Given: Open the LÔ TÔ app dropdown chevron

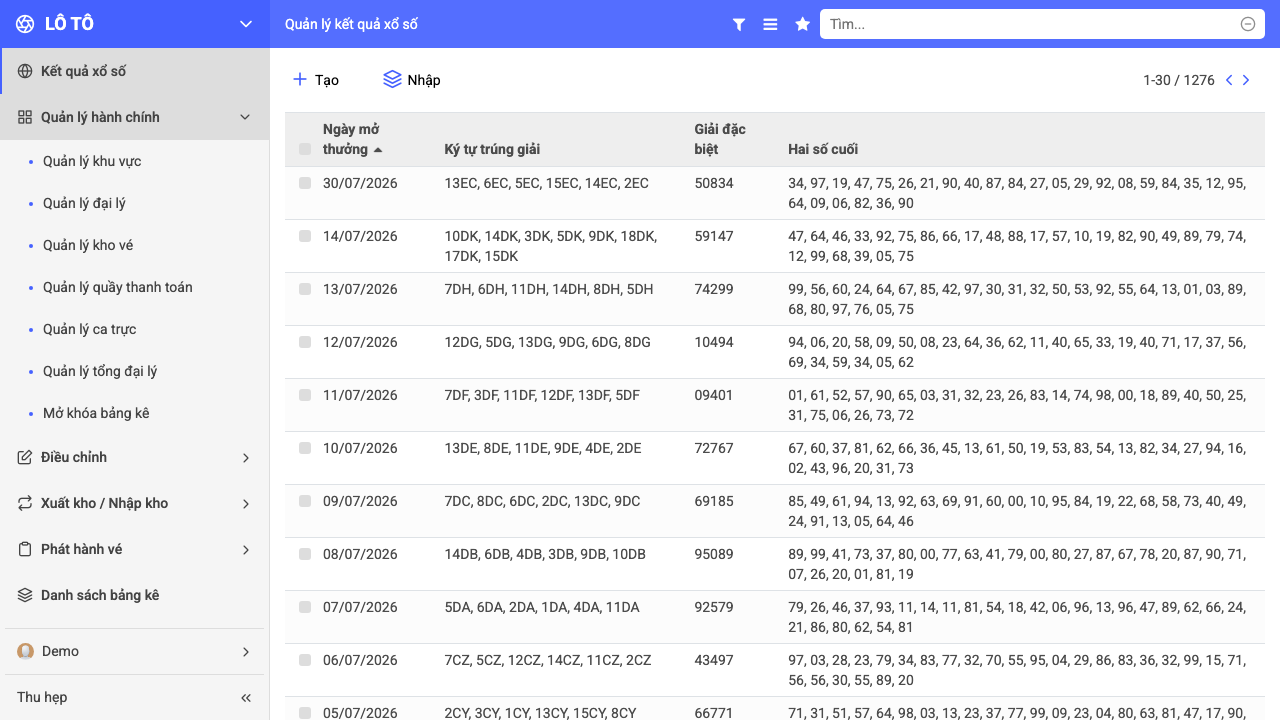Looking at the screenshot, I should tap(246, 24).
